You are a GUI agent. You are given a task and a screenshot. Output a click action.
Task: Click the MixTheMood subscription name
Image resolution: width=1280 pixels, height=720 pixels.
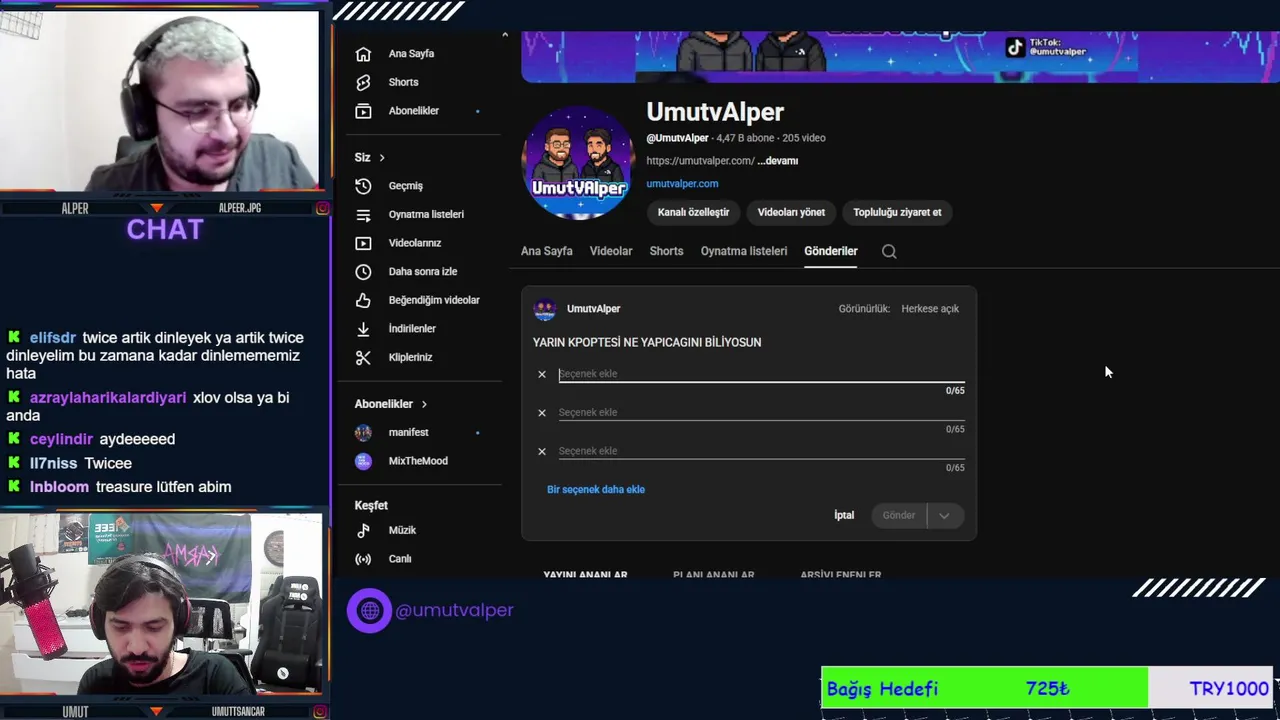pyautogui.click(x=418, y=461)
